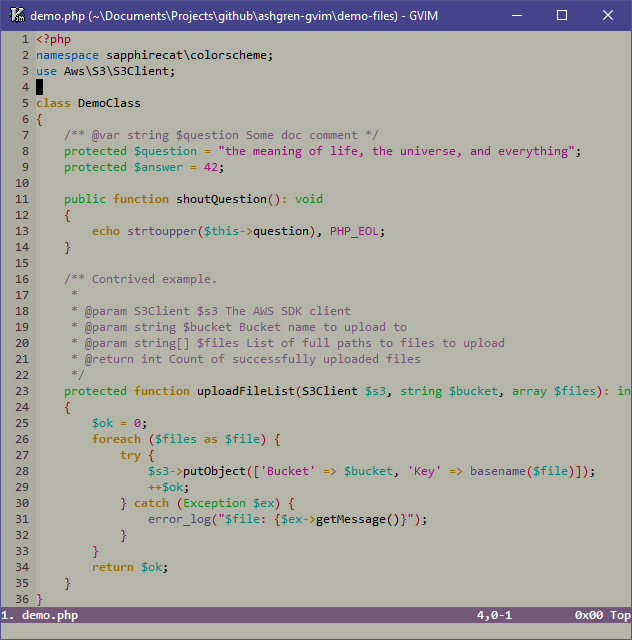Click '$question' variable on line 8

click(165, 151)
